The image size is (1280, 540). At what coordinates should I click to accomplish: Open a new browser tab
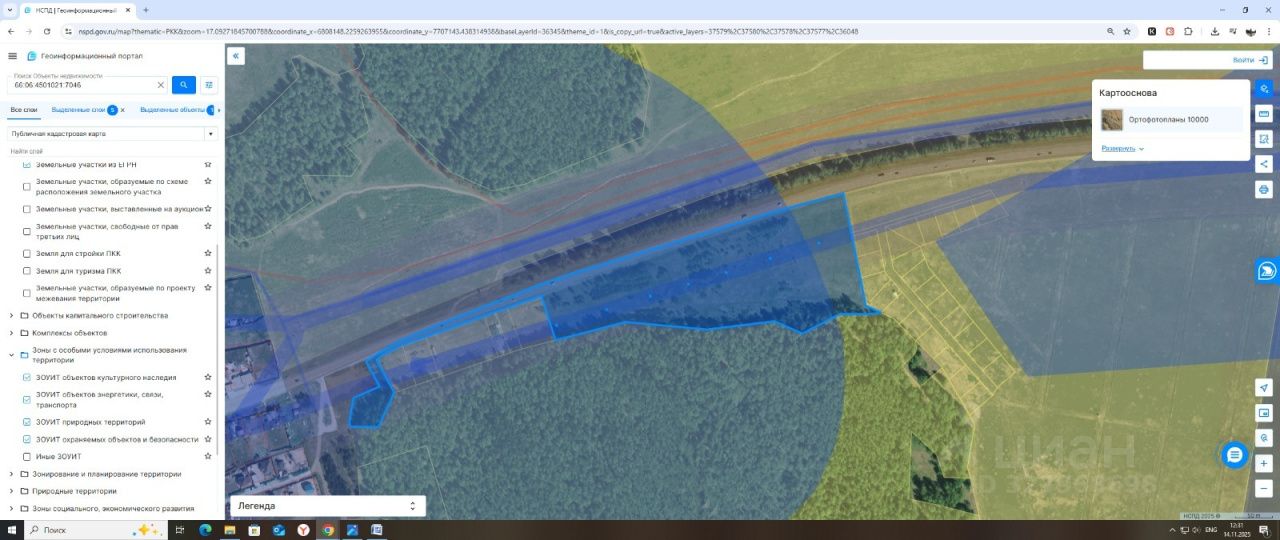click(146, 10)
